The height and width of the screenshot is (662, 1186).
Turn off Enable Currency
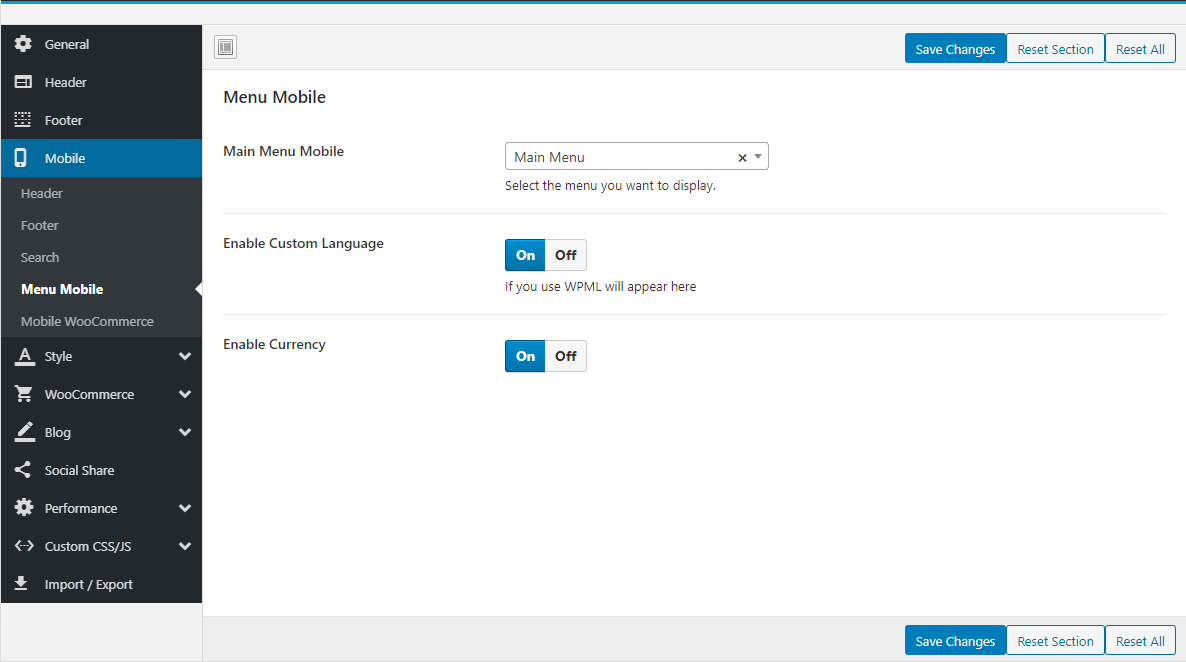[566, 356]
